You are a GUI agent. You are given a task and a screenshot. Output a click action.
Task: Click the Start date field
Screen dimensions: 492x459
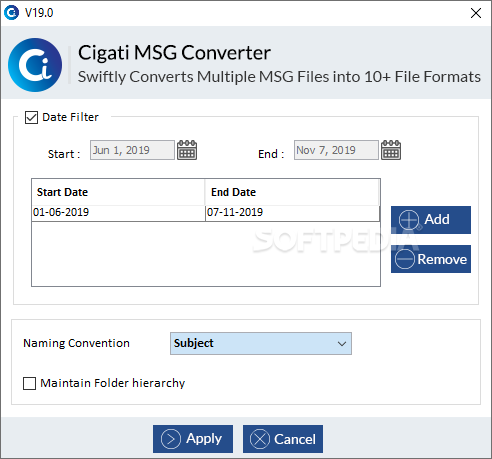pos(132,150)
